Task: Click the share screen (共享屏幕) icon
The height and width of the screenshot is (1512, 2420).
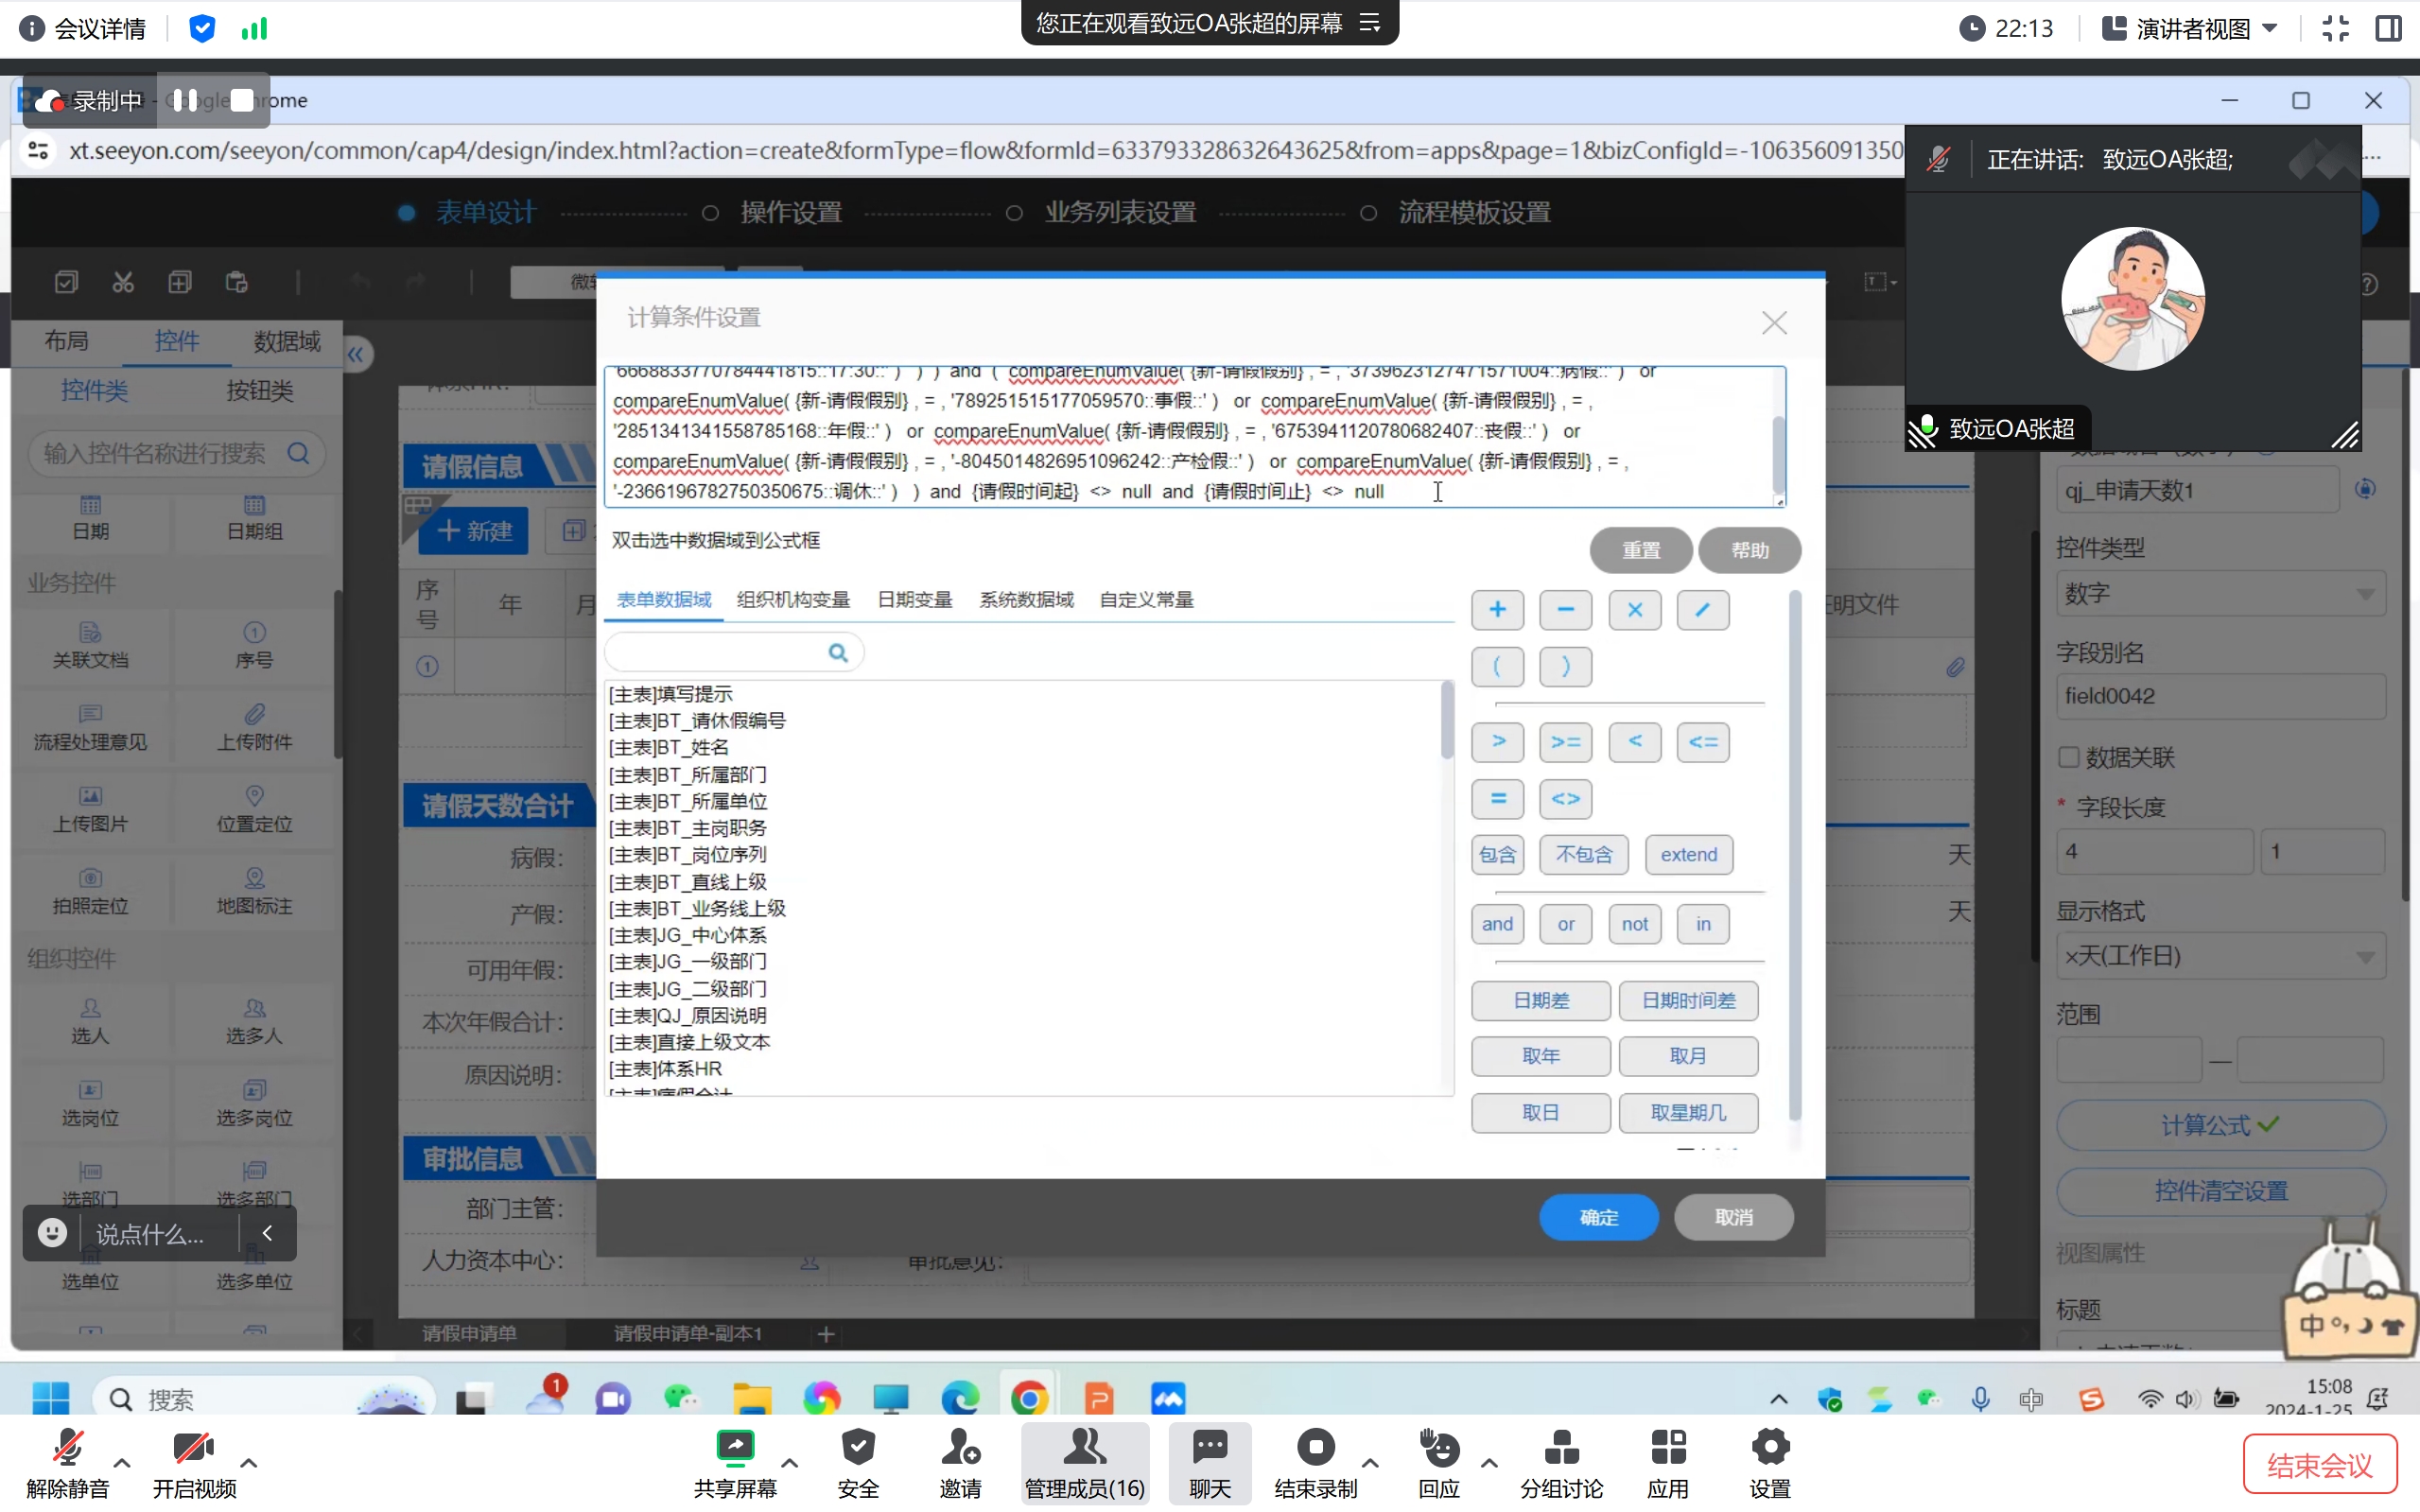Action: pos(735,1449)
